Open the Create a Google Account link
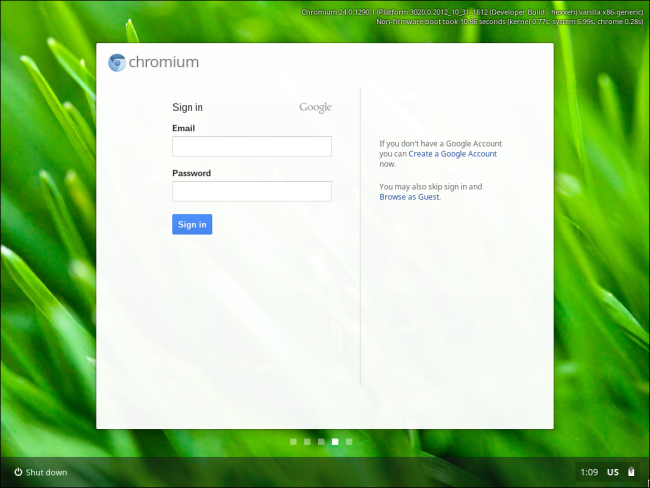 (452, 154)
